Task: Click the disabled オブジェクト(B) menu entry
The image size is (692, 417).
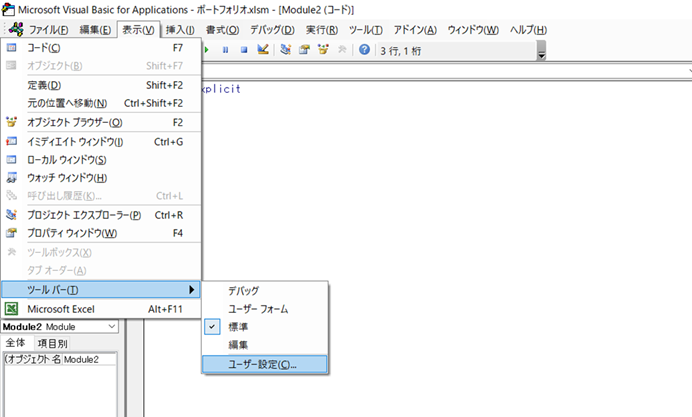Action: [101, 66]
